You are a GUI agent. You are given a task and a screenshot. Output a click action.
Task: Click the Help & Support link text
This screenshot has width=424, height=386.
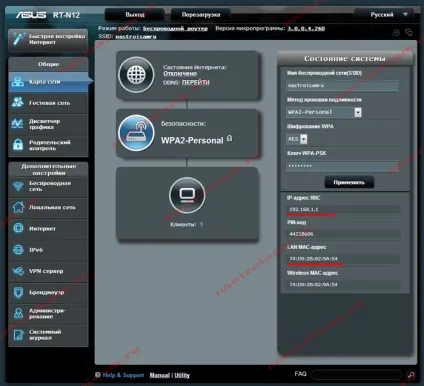[x=123, y=375]
